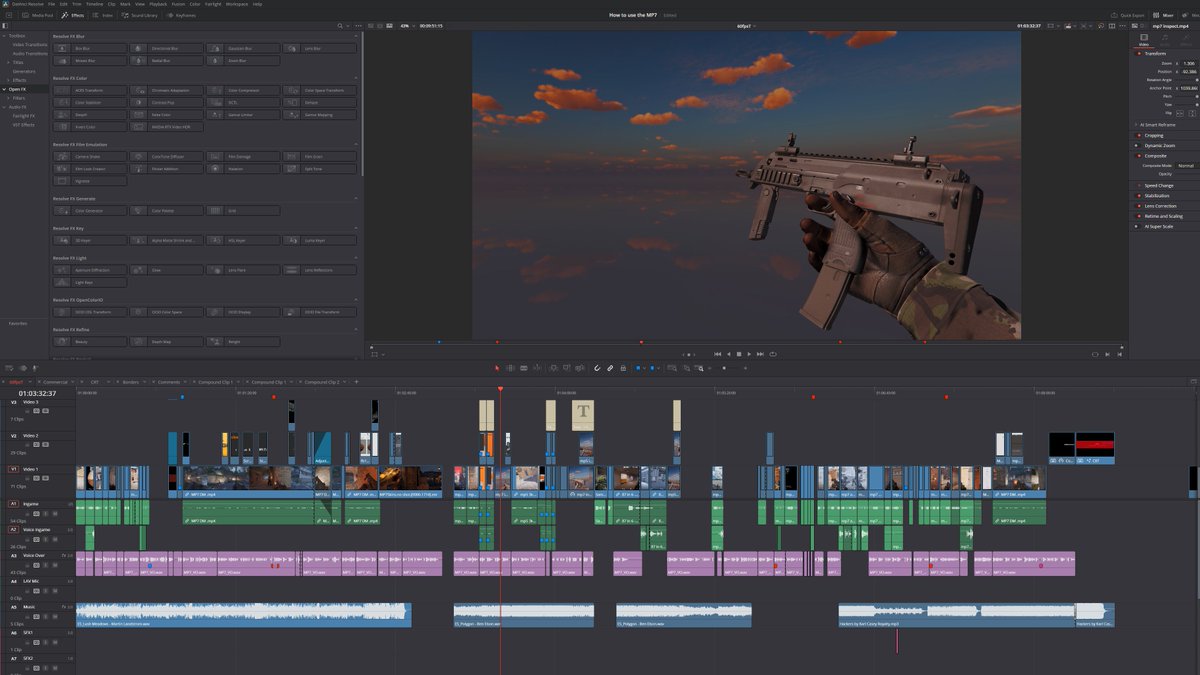Toggle the Effects panel button
This screenshot has width=1200, height=675.
point(74,16)
